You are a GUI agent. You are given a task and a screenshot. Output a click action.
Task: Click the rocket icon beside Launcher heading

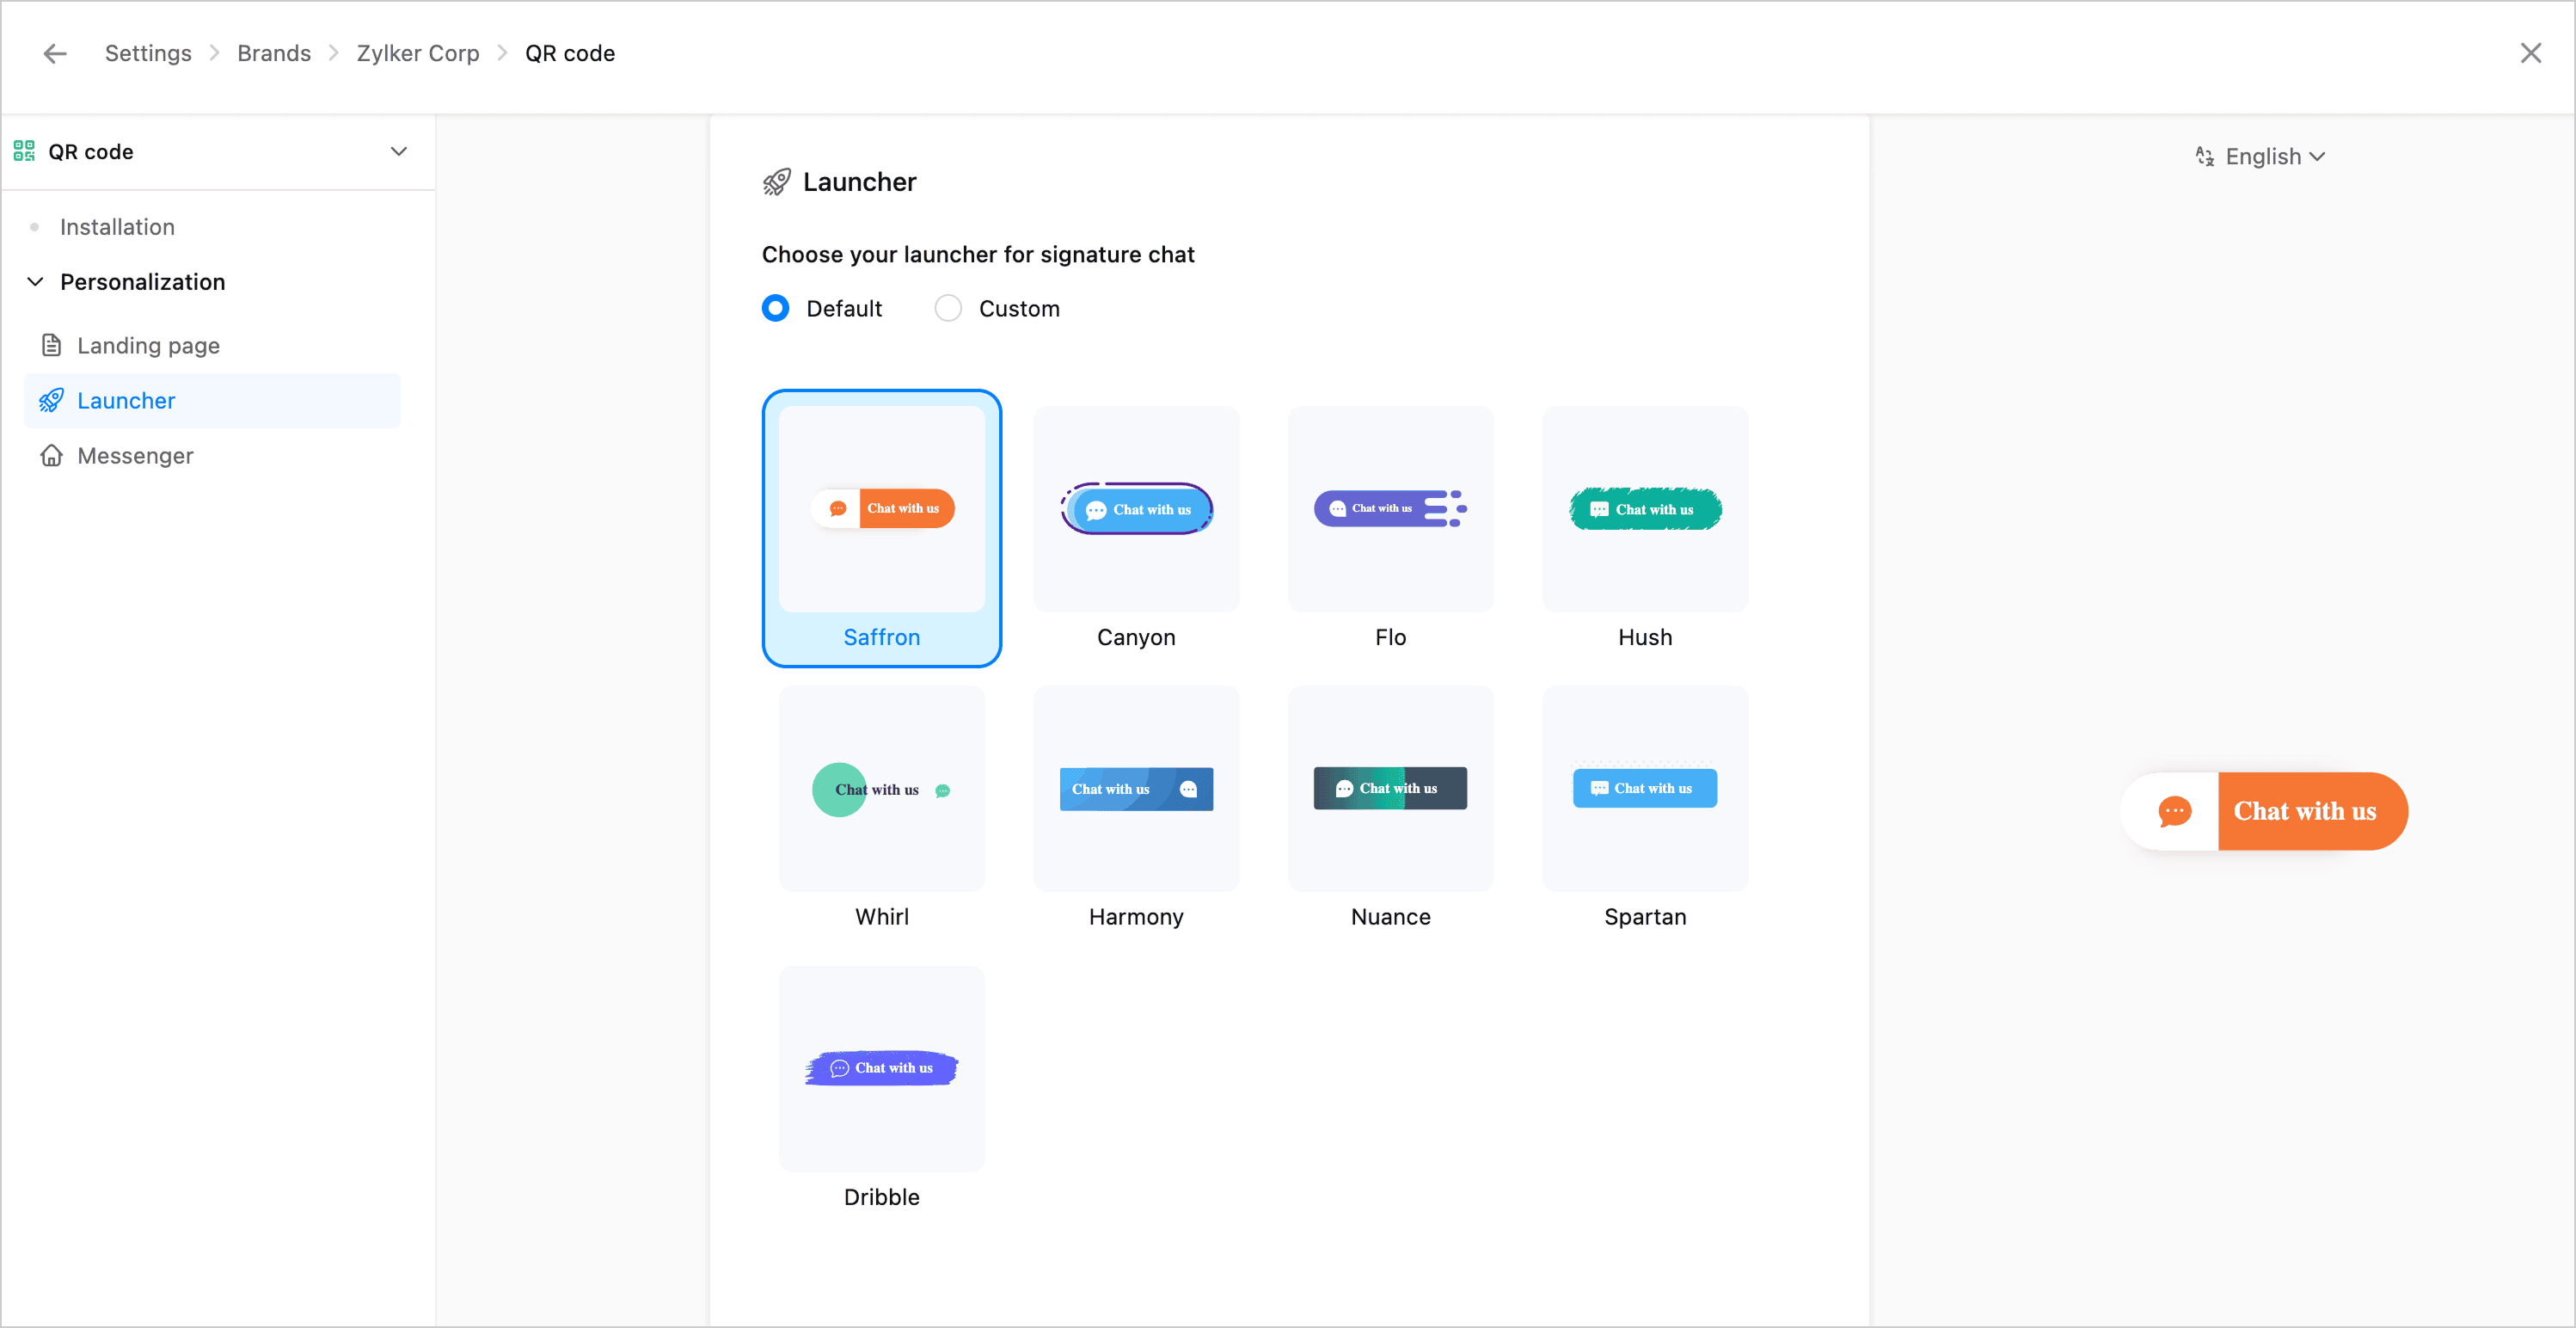776,182
